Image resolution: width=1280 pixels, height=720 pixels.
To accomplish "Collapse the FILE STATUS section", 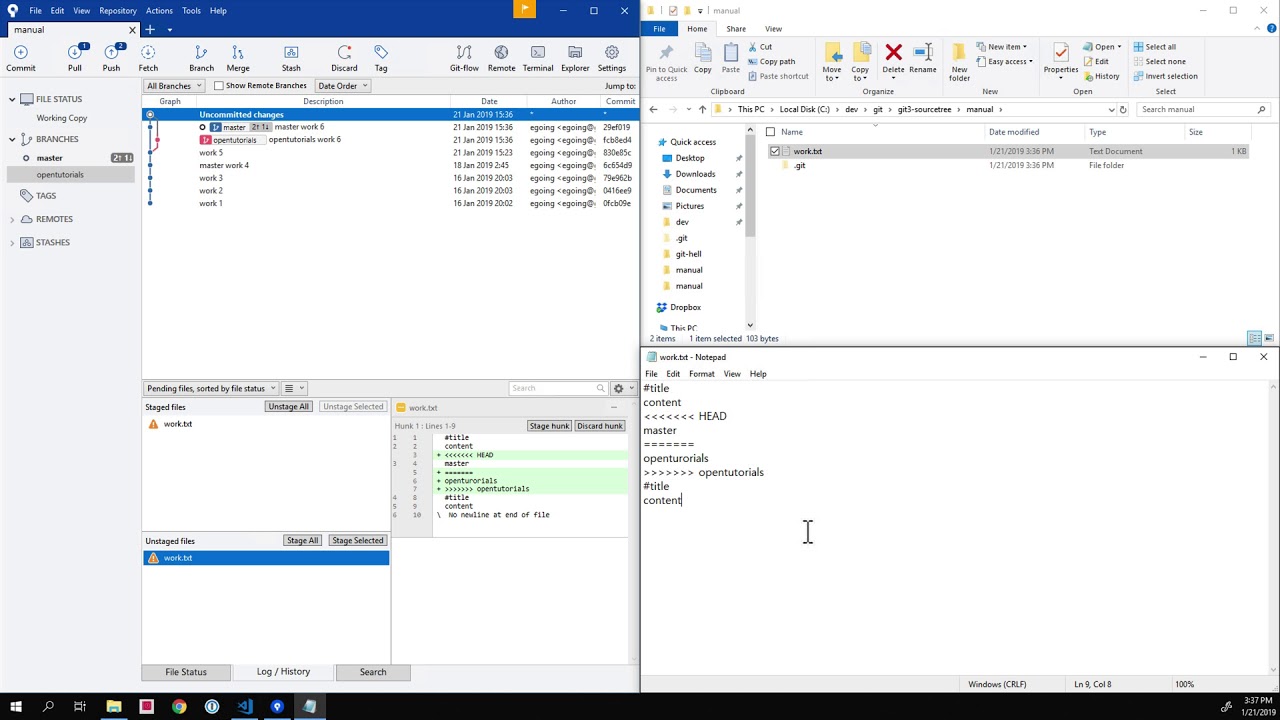I will click(12, 99).
